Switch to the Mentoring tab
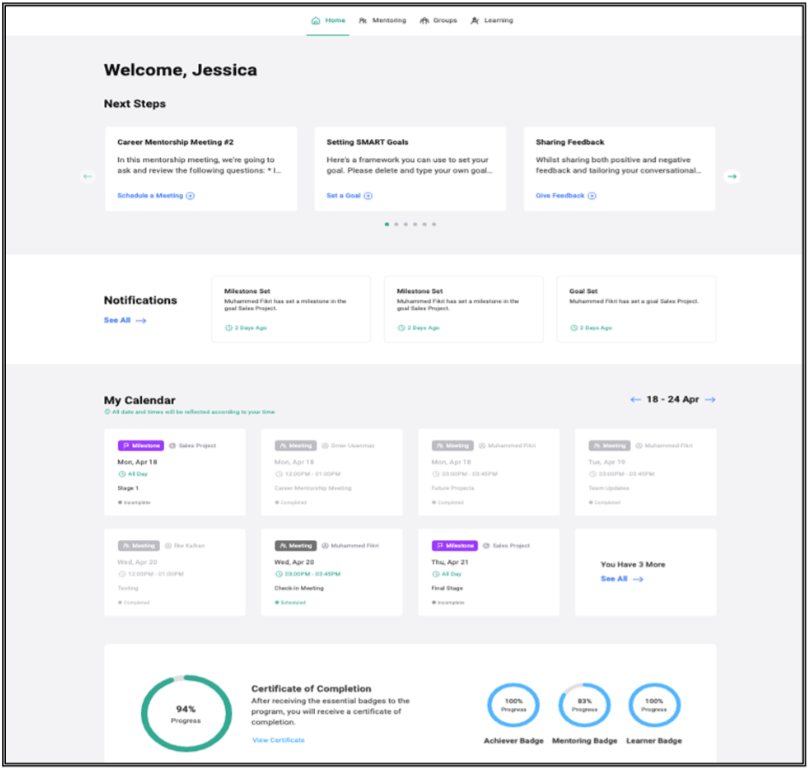809x770 pixels. (389, 20)
